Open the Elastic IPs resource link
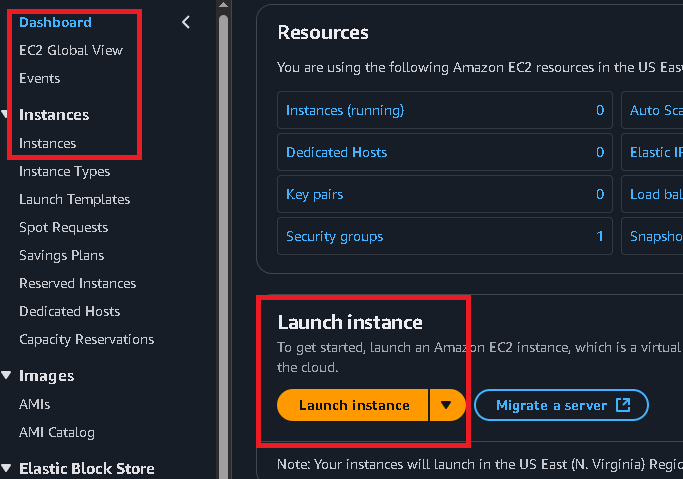Image resolution: width=683 pixels, height=479 pixels. click(656, 152)
